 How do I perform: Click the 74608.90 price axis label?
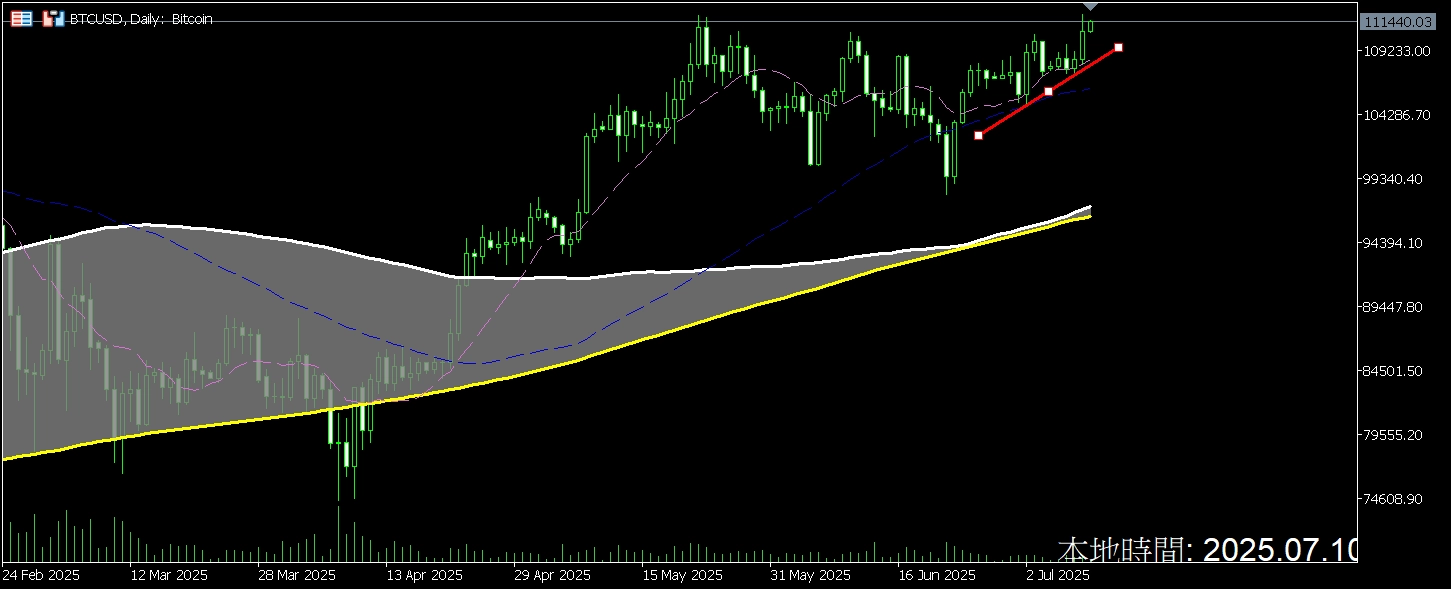(x=1392, y=499)
